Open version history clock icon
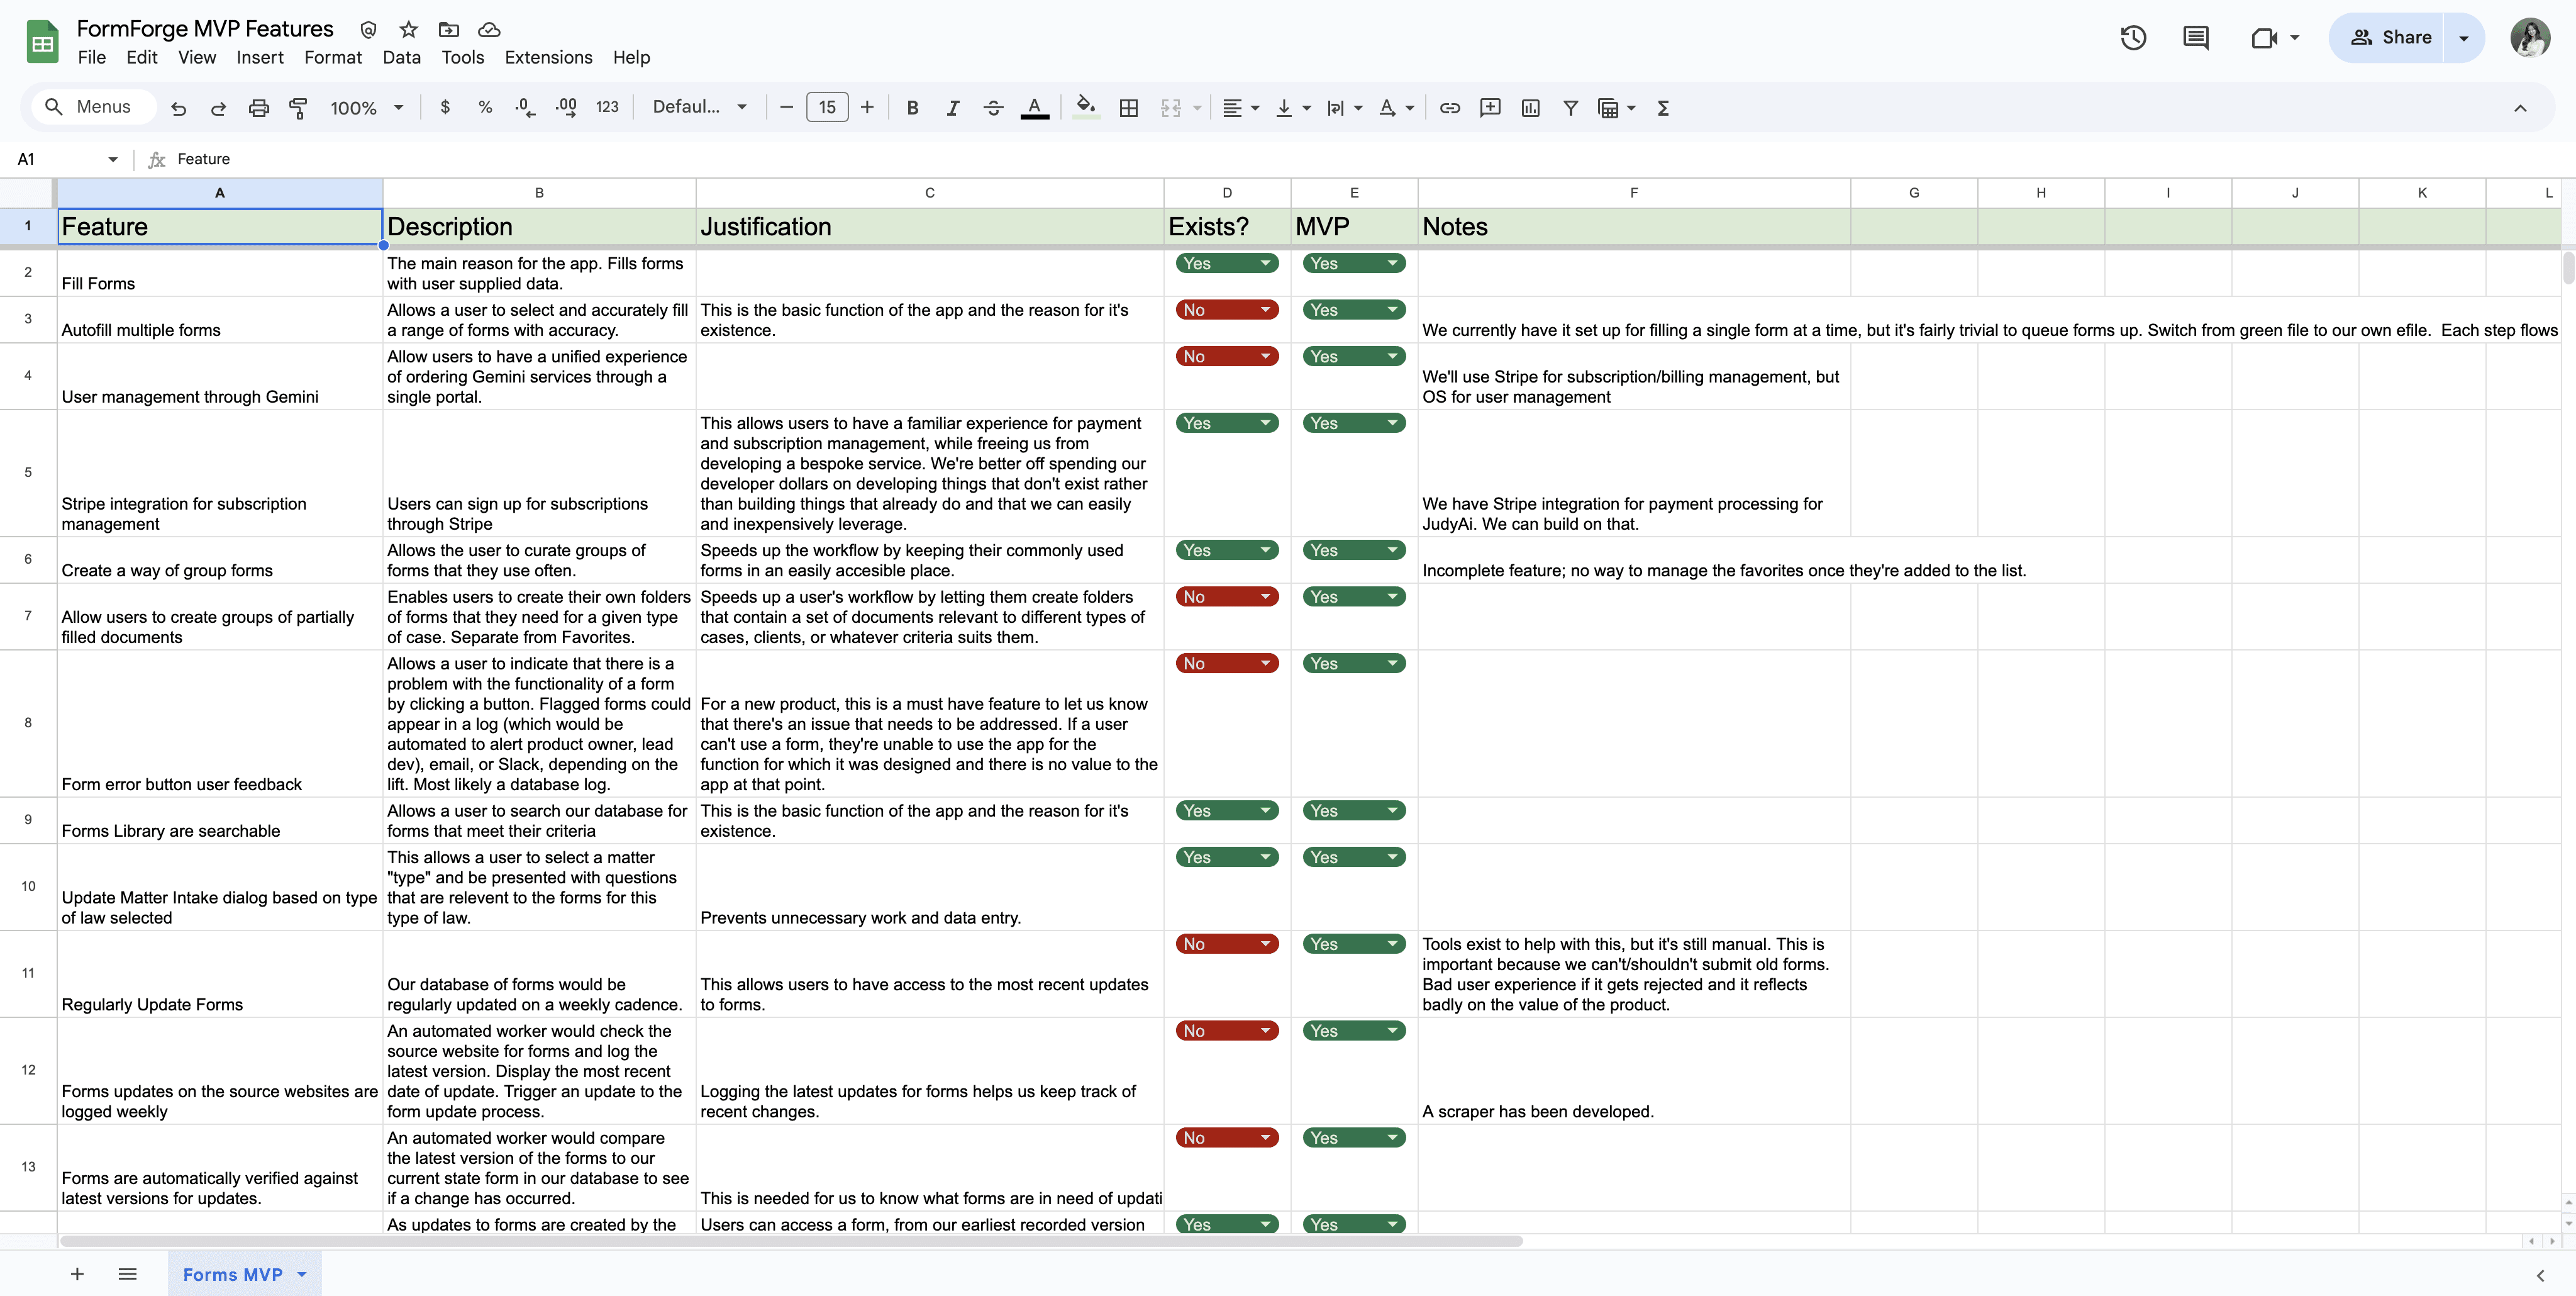Viewport: 2576px width, 1296px height. pos(2133,38)
